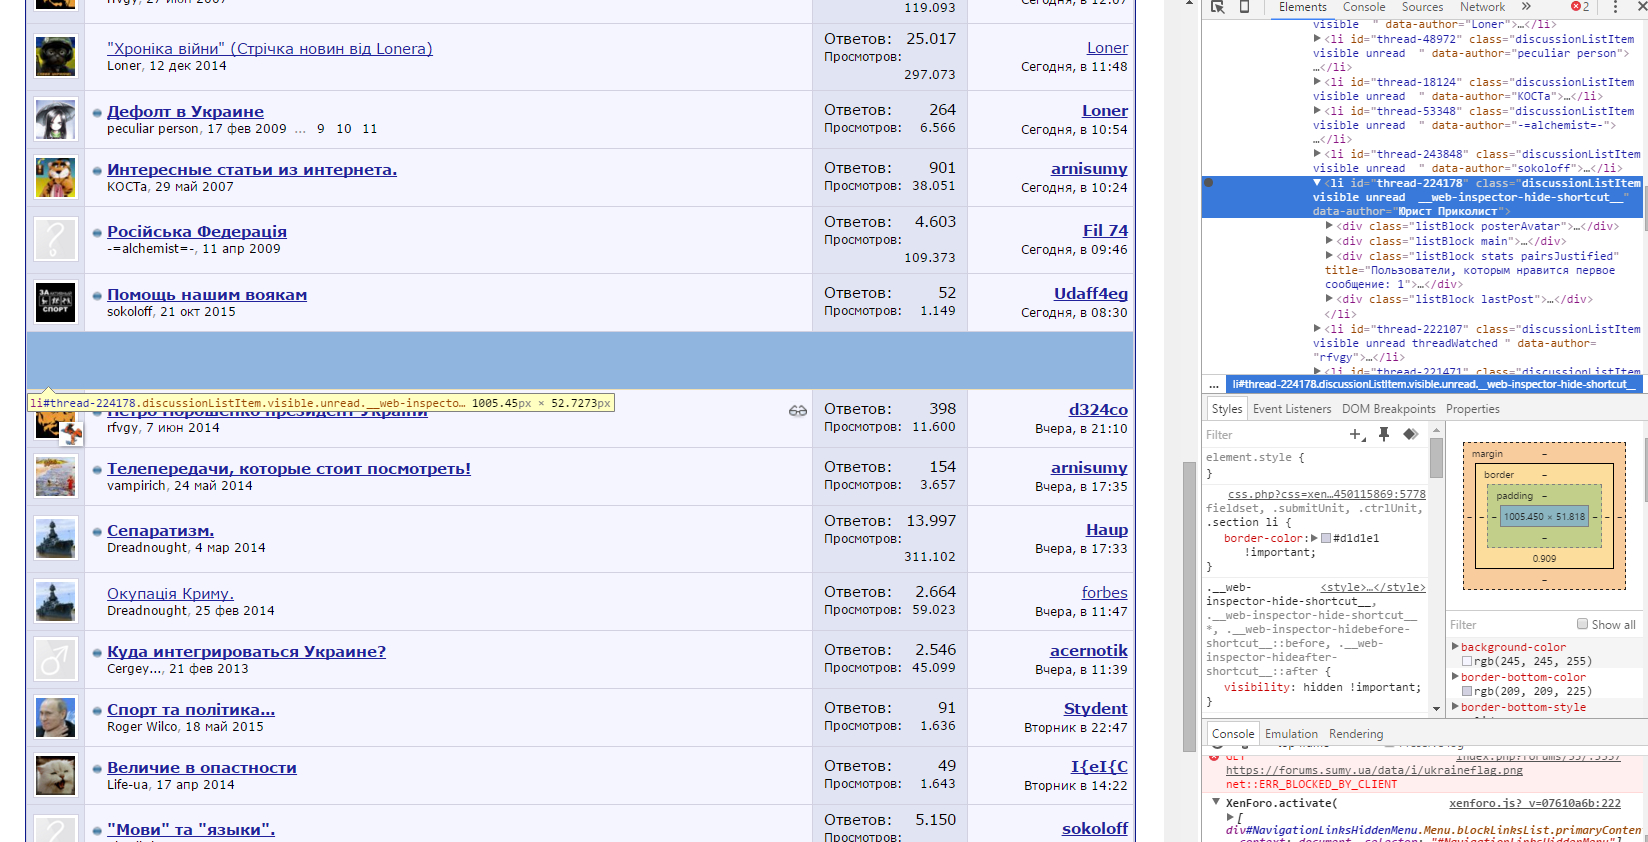Show more DevTools tabs via chevron
The height and width of the screenshot is (842, 1648).
tap(1526, 7)
